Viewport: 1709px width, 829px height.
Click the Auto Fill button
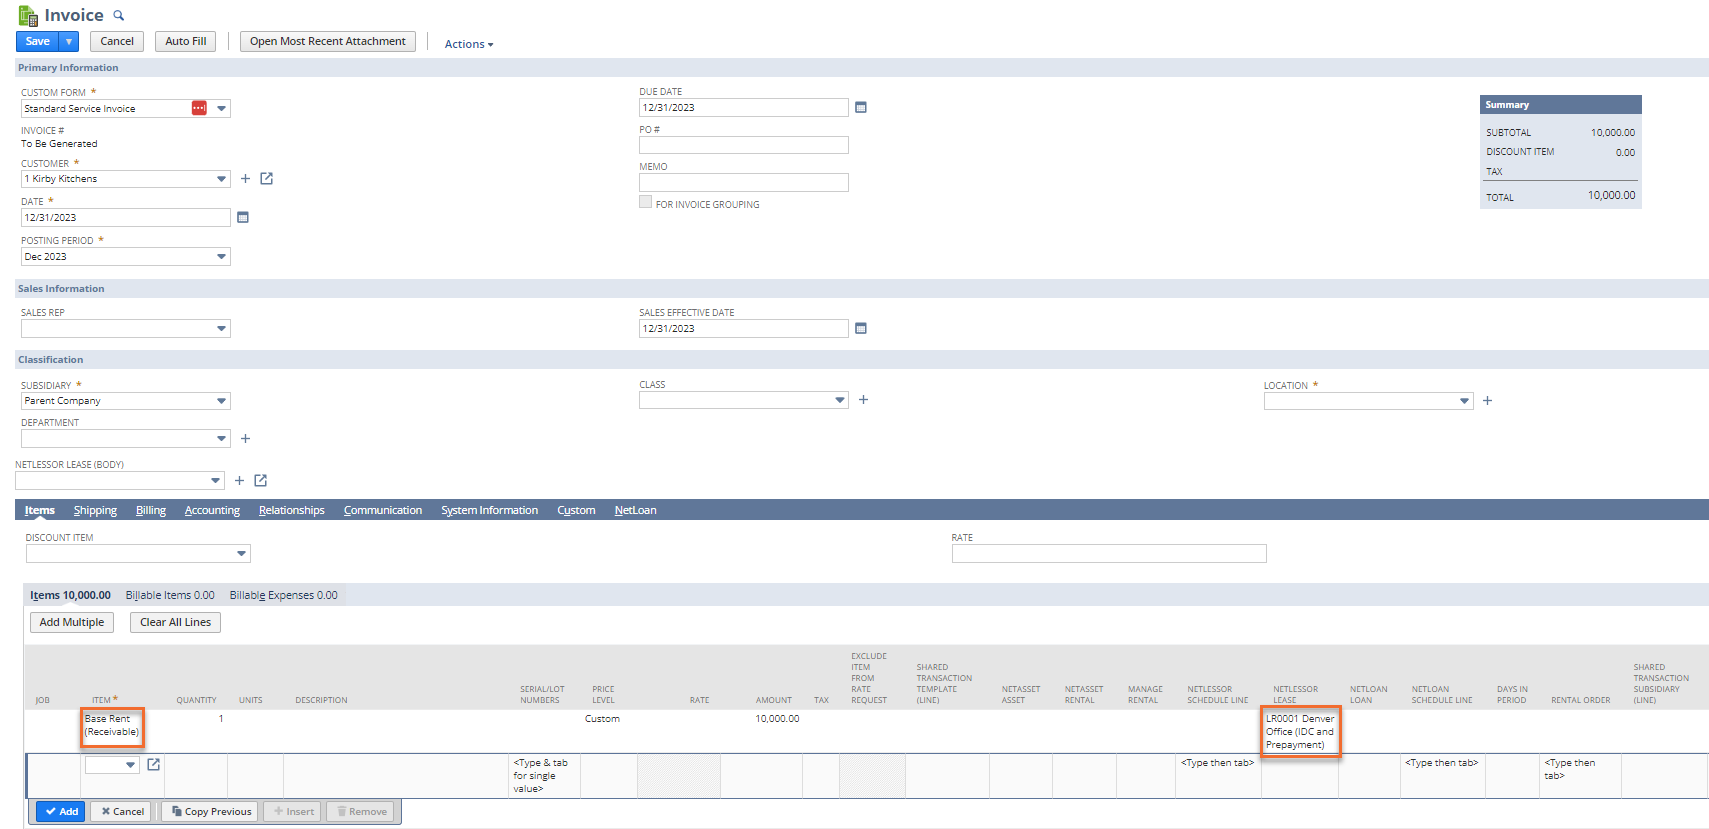(x=185, y=41)
